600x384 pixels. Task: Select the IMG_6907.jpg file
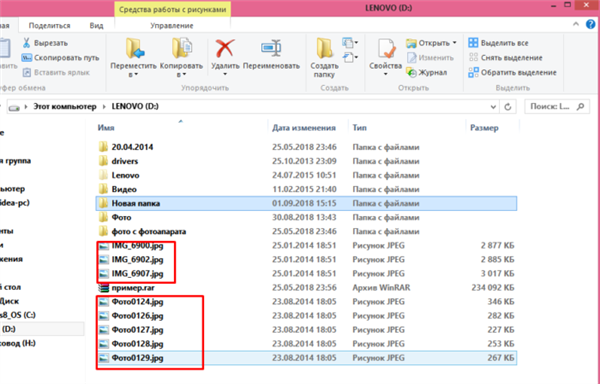point(306,273)
